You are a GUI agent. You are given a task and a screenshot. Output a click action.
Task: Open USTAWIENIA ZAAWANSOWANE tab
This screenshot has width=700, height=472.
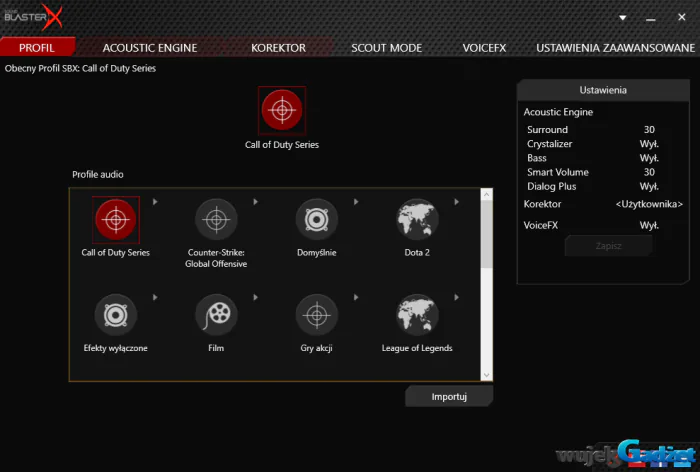click(x=615, y=48)
